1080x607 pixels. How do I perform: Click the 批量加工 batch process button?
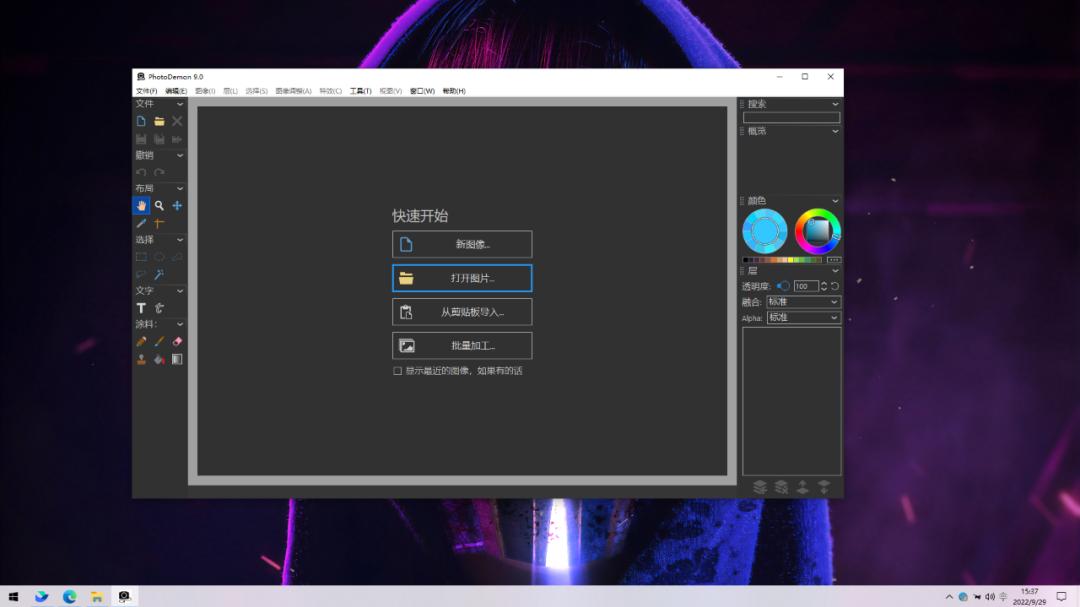pos(462,346)
